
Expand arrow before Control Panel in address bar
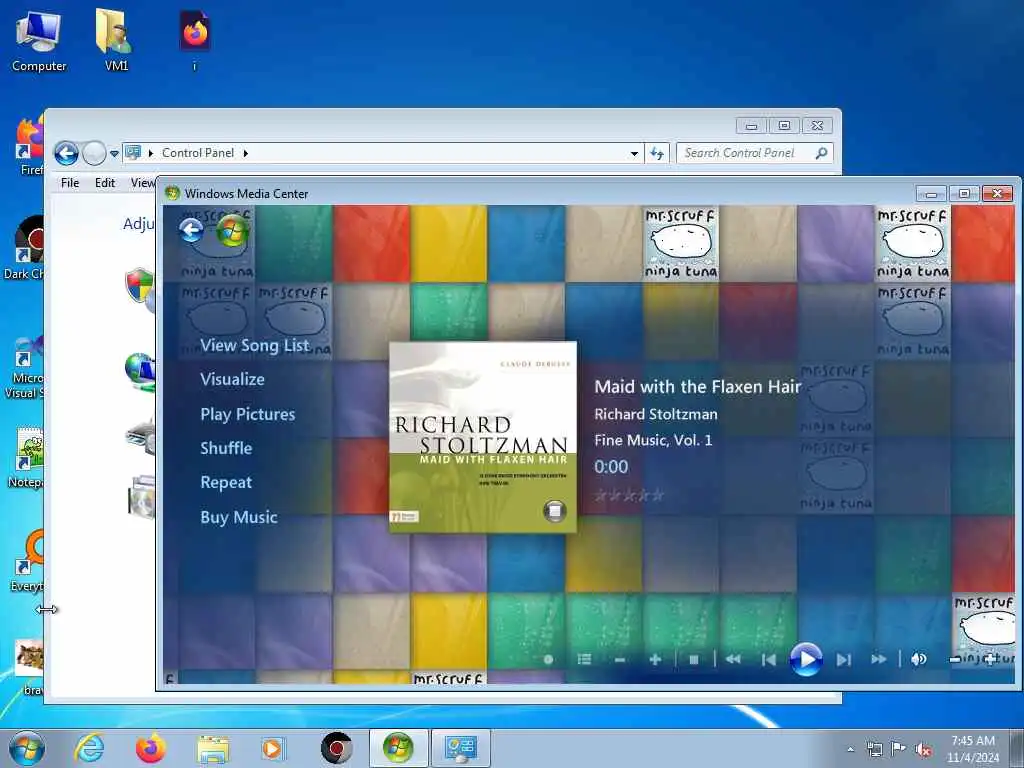[x=151, y=153]
